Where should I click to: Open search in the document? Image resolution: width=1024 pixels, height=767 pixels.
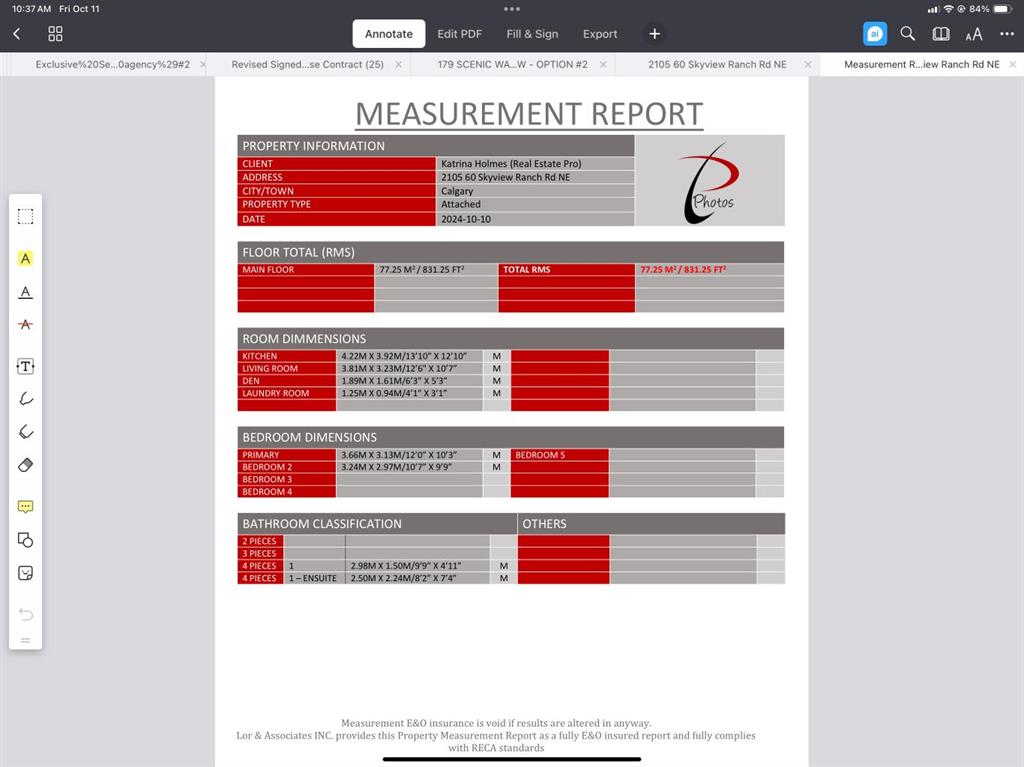click(908, 34)
